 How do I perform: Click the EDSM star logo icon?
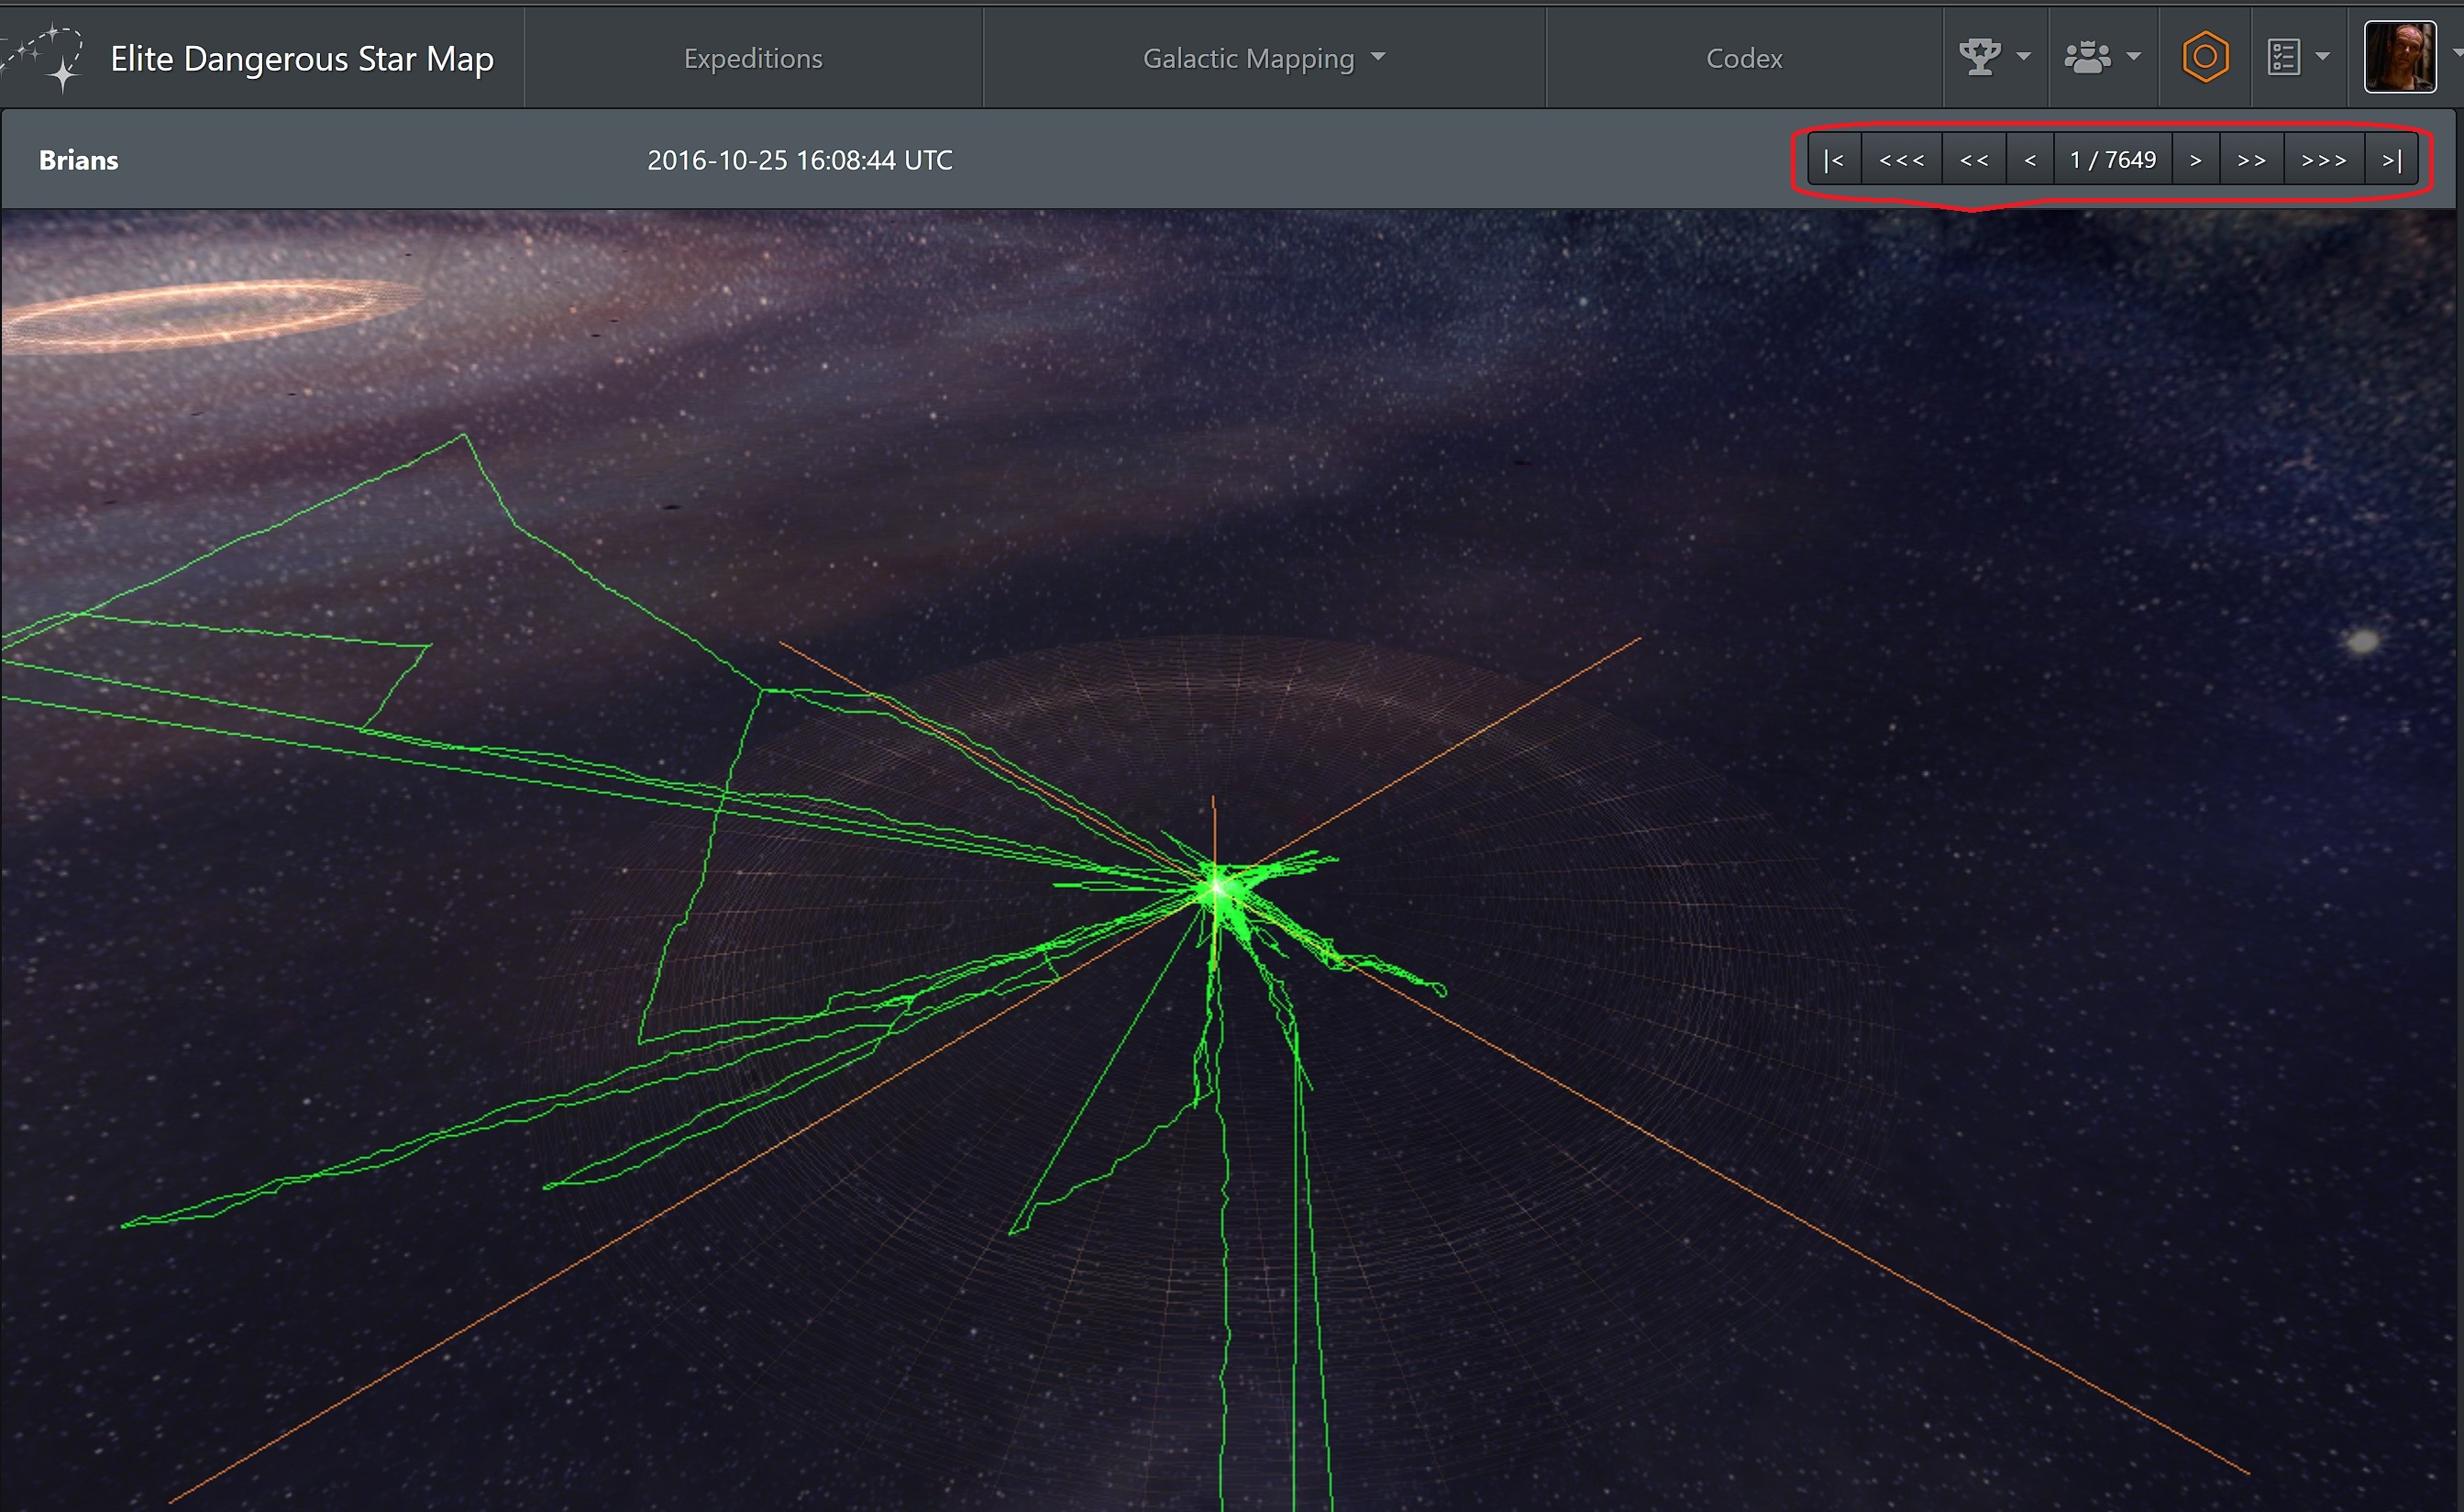(x=44, y=58)
